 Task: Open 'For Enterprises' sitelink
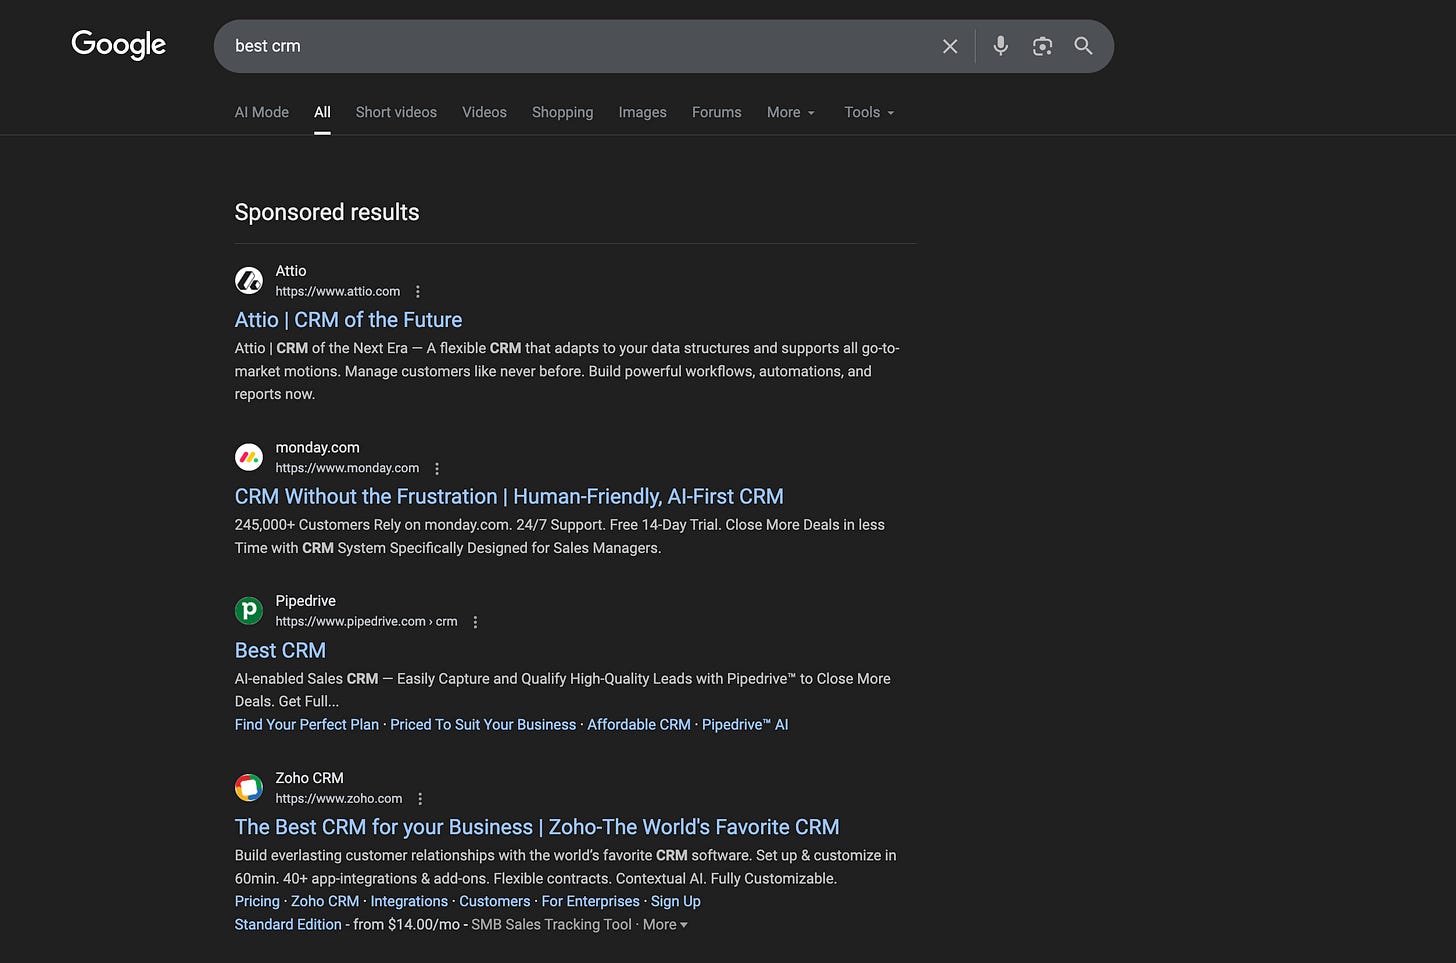pyautogui.click(x=590, y=902)
